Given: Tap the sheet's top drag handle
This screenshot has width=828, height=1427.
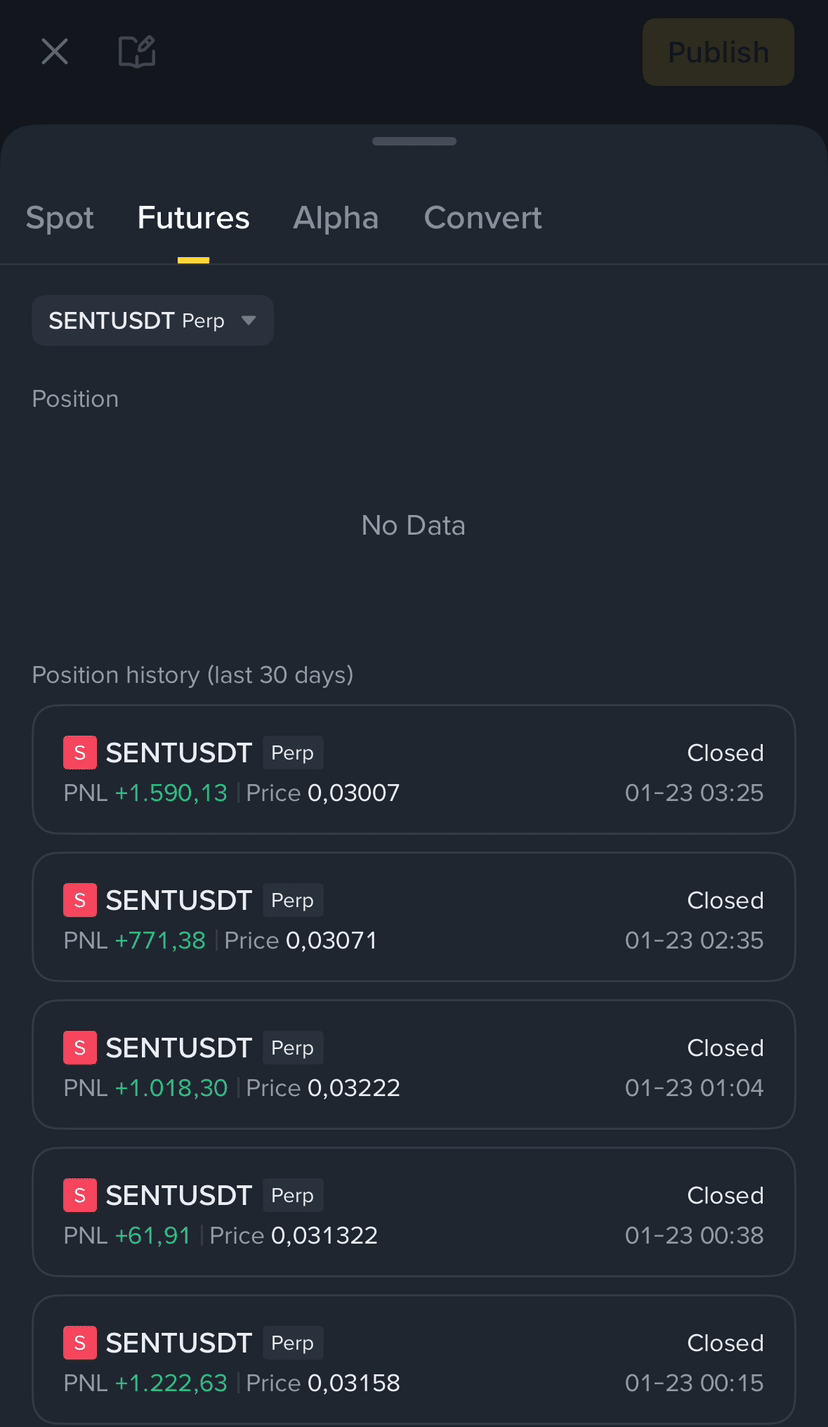Looking at the screenshot, I should tap(414, 141).
